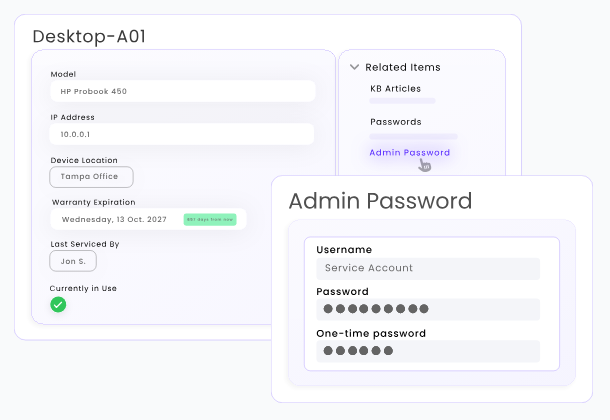Select the Last Serviced By label

point(85,244)
